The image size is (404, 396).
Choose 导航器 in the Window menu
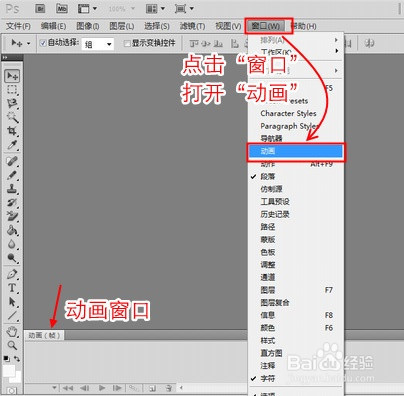click(296, 138)
